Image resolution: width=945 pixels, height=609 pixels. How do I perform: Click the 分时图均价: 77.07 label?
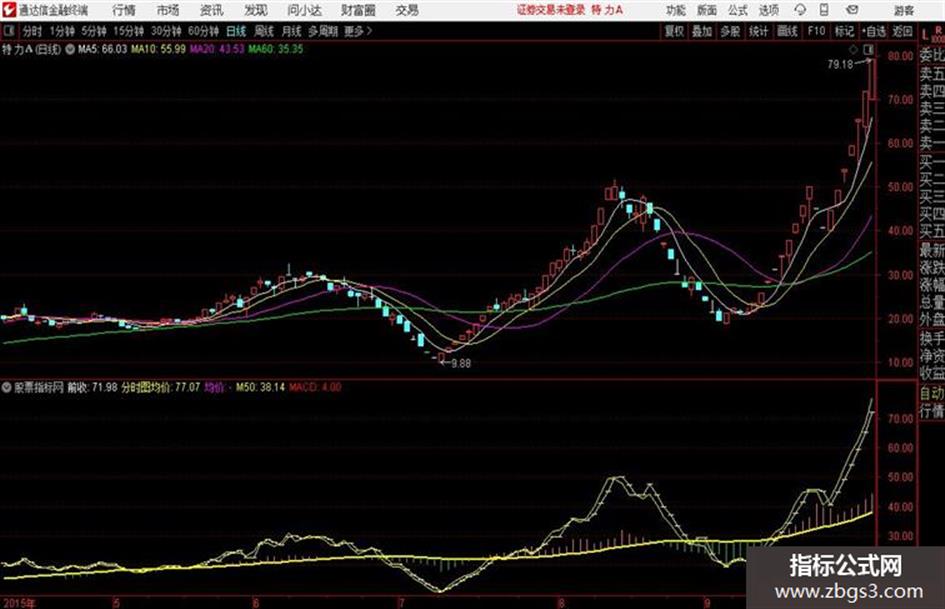pos(160,387)
